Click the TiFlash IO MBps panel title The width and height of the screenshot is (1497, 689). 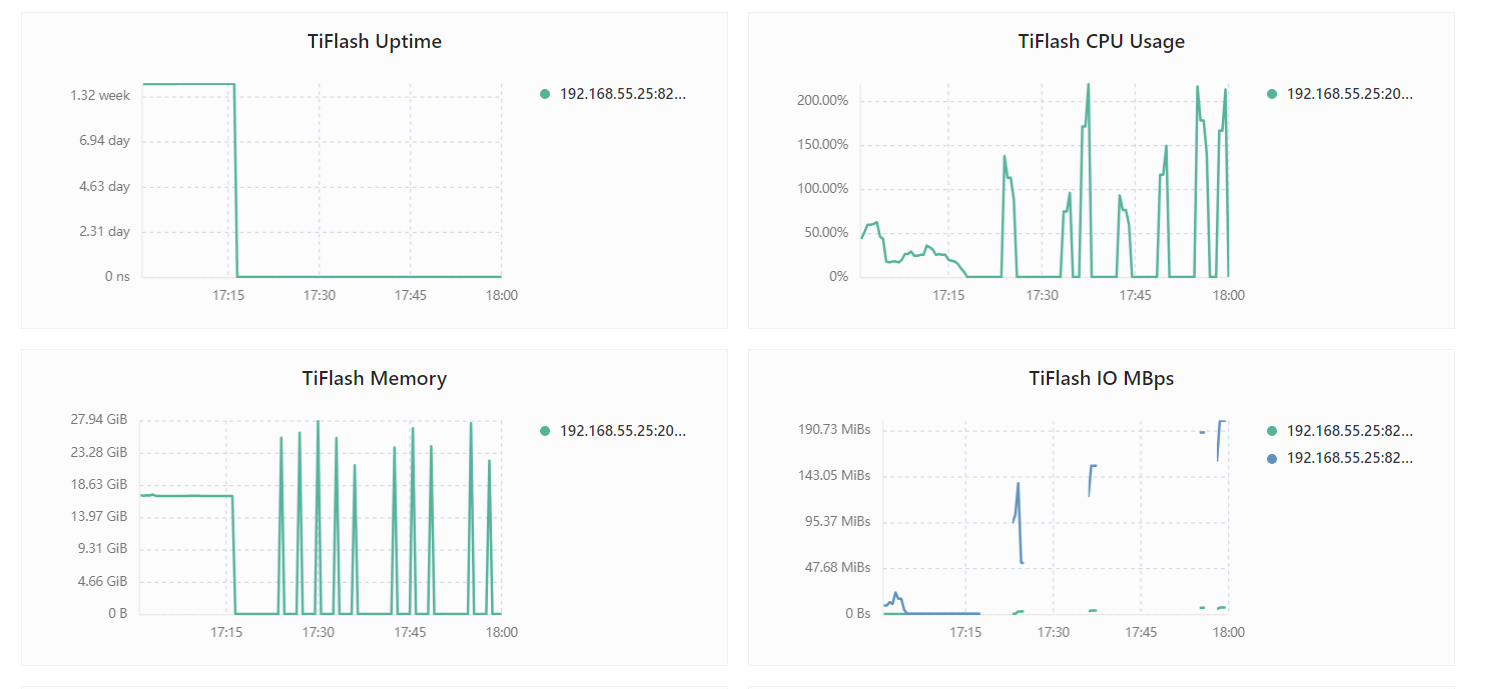coord(1101,379)
